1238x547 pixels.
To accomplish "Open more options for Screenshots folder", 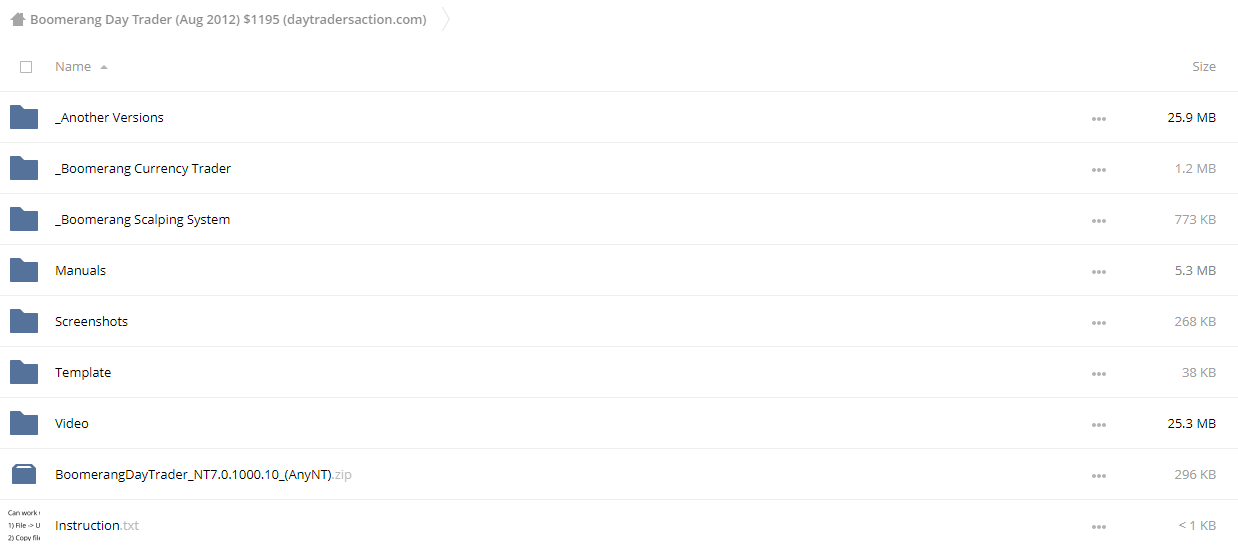I will [1099, 322].
